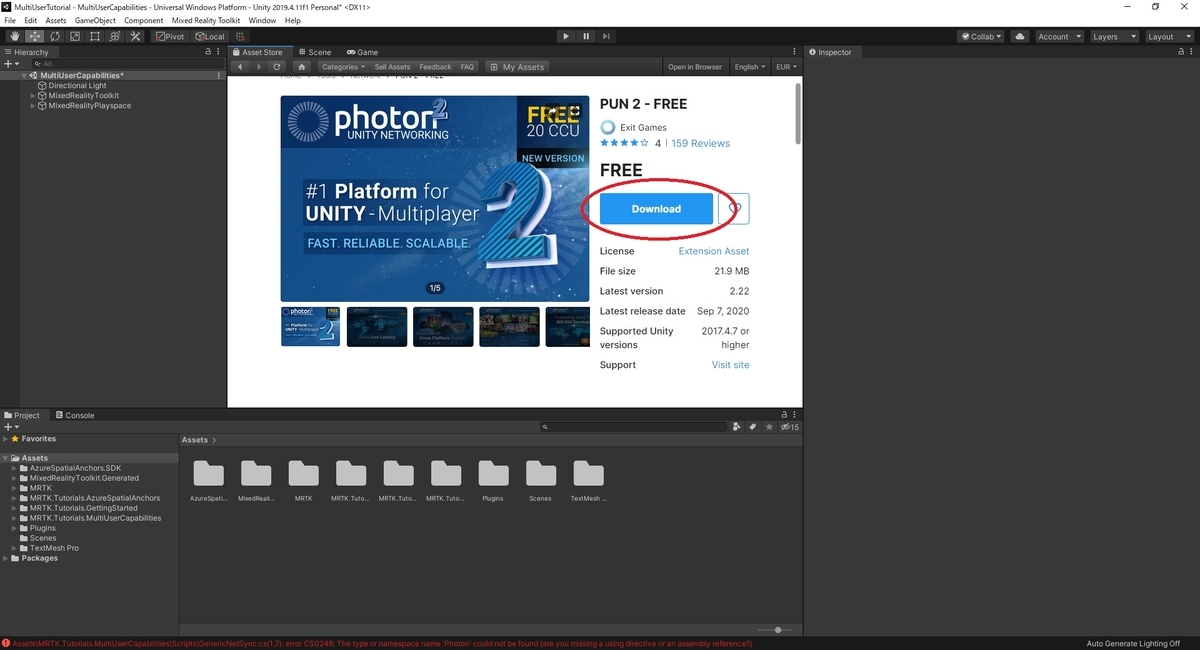Toggle Local/Global handle rotation

pyautogui.click(x=209, y=36)
